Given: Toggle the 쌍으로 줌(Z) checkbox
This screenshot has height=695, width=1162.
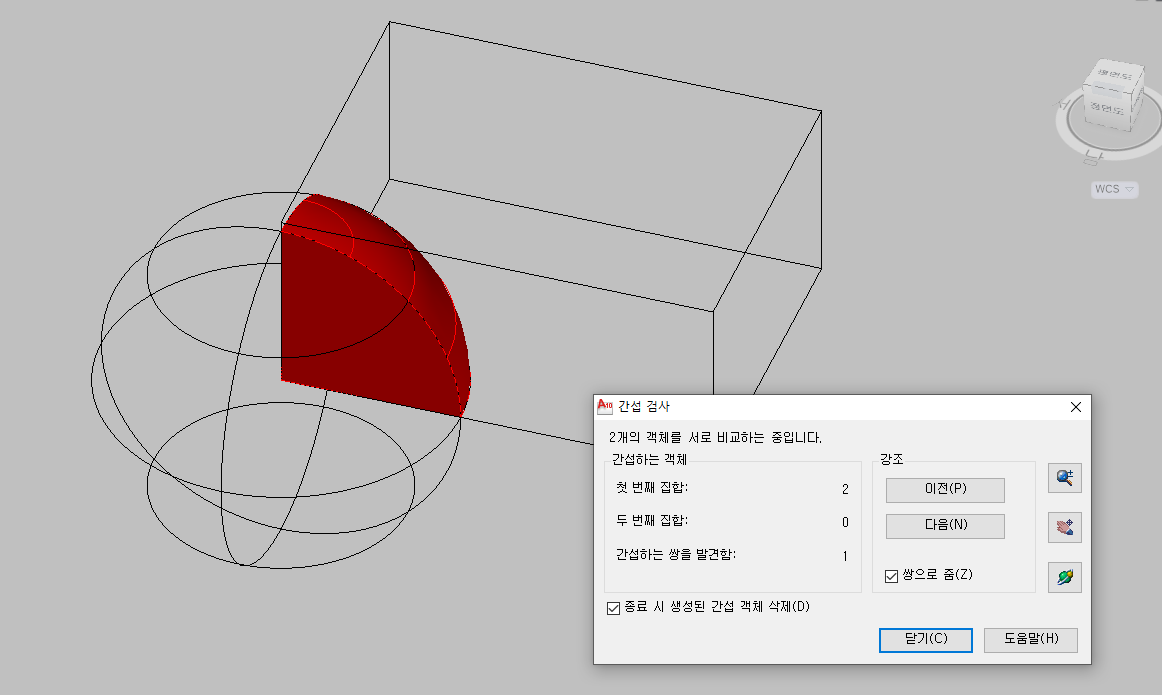Looking at the screenshot, I should [892, 576].
